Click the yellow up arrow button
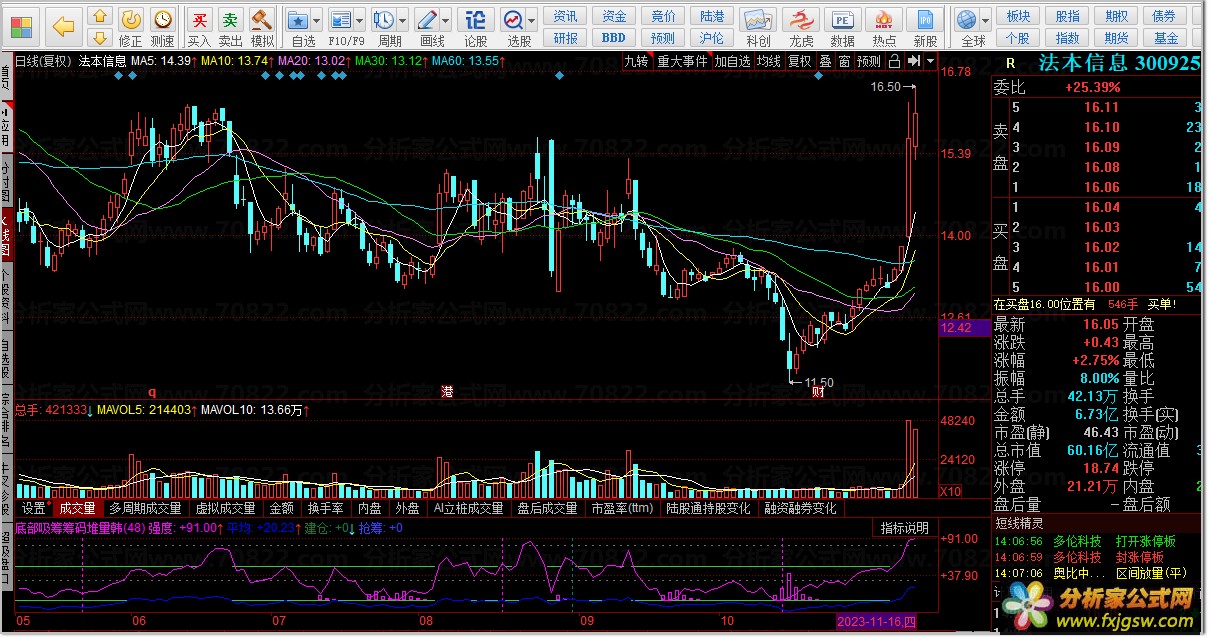 [100, 17]
